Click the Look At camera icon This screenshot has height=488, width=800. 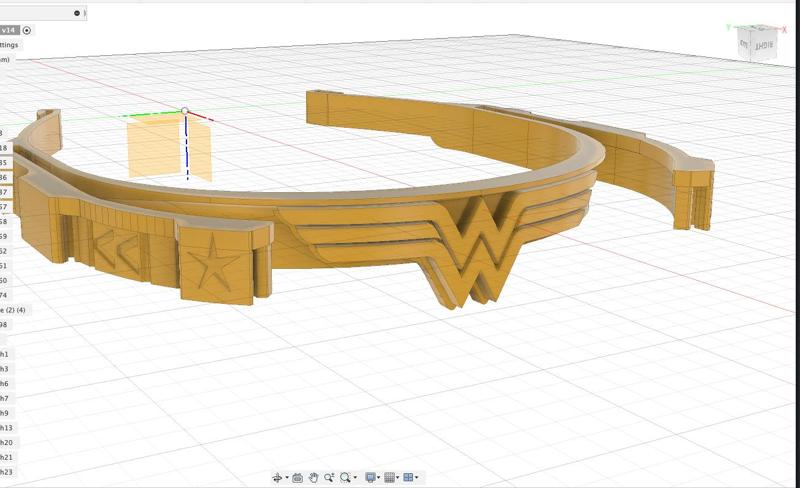point(297,478)
